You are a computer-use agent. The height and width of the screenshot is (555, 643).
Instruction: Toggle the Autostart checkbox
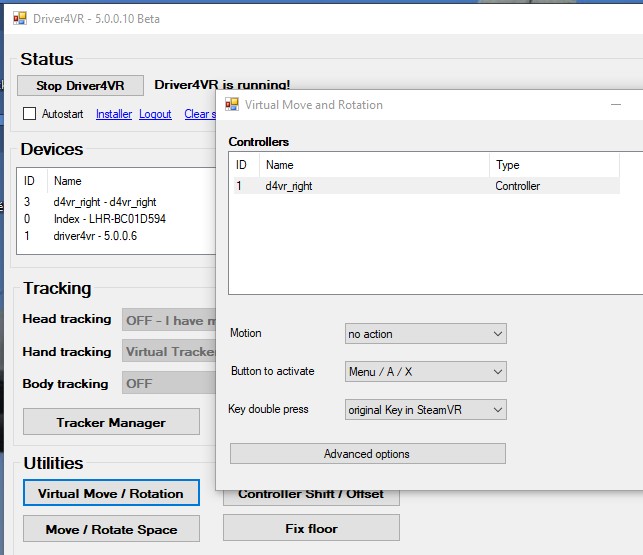coord(30,114)
